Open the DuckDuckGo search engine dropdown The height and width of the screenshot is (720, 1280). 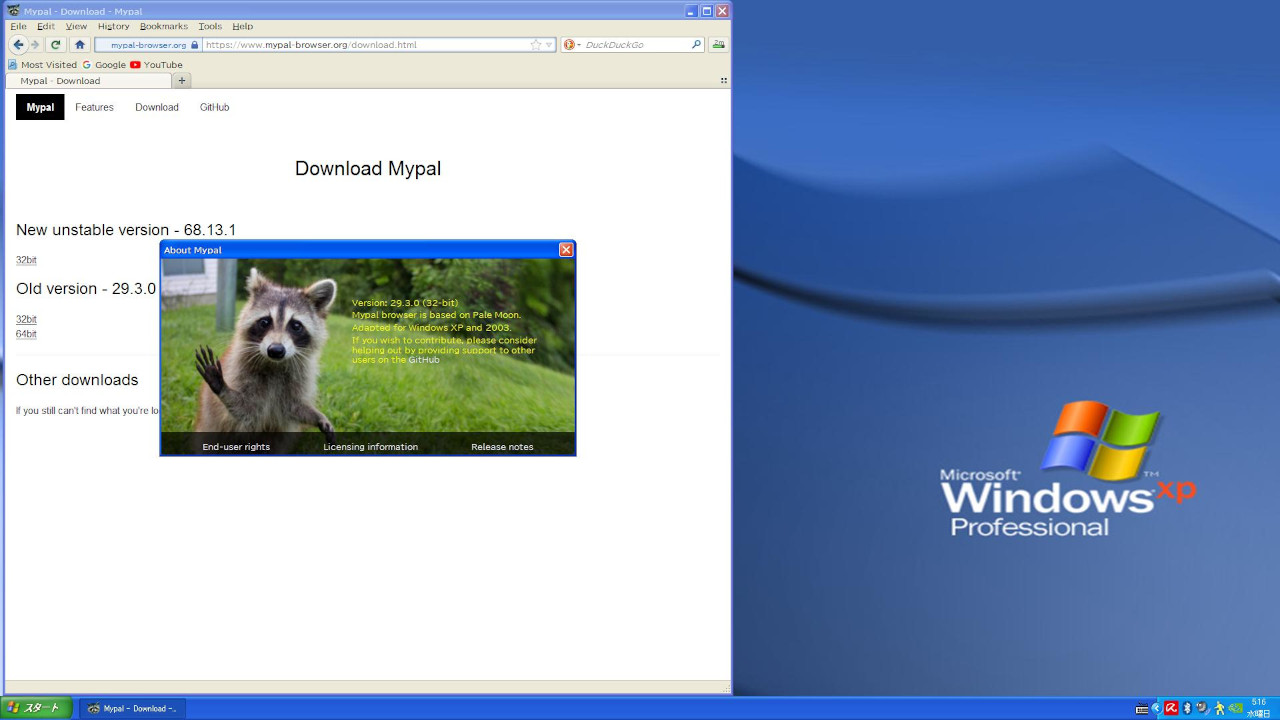click(572, 45)
